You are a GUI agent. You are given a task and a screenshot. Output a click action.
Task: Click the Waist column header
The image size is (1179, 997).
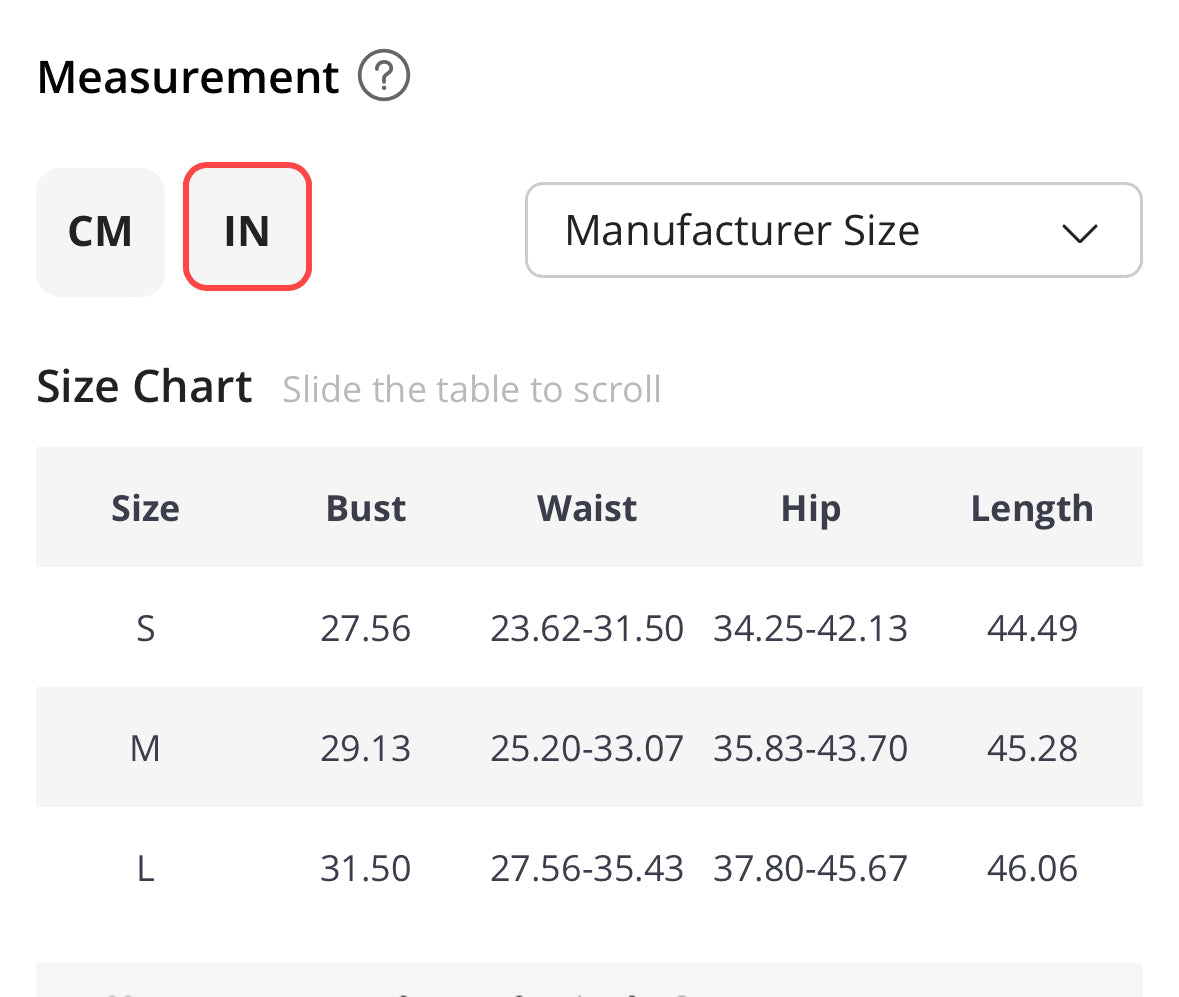(x=587, y=508)
